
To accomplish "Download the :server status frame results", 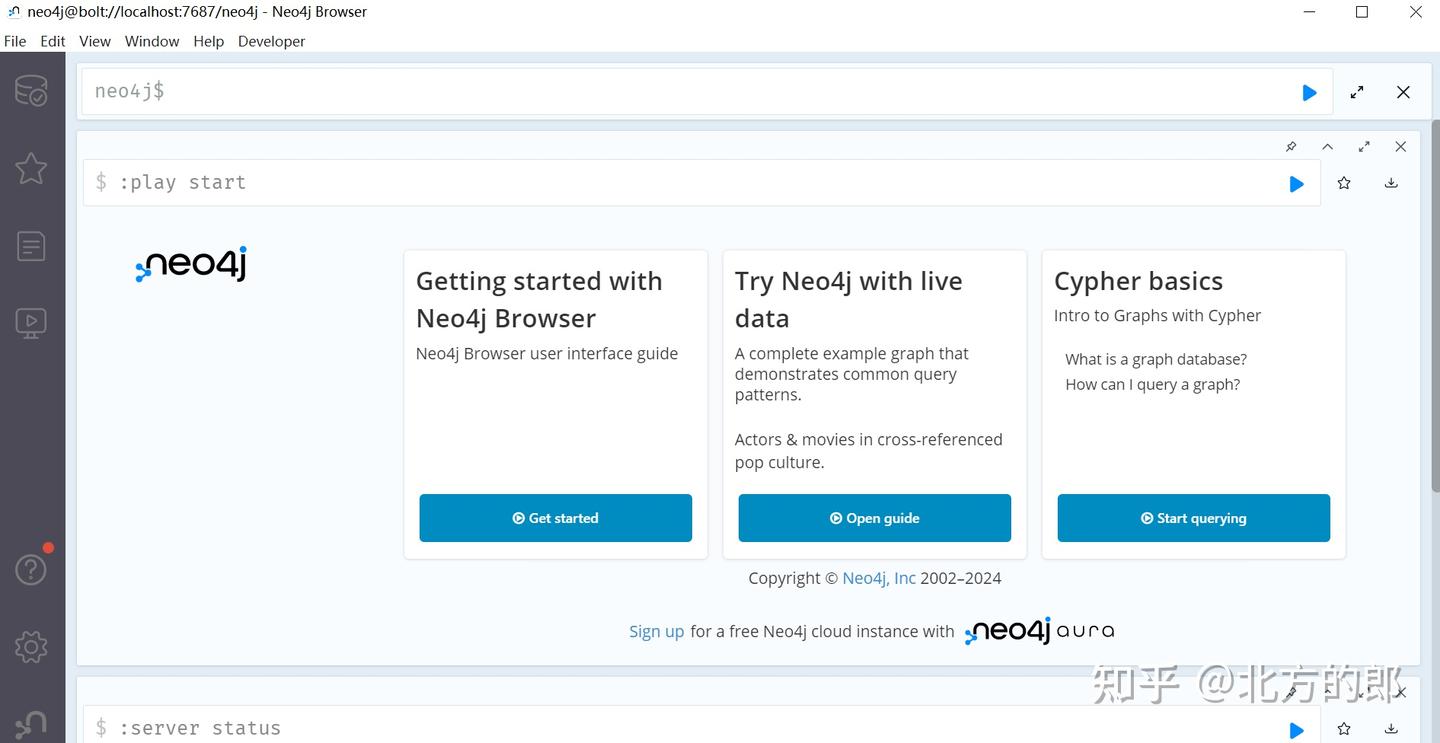I will (1391, 729).
